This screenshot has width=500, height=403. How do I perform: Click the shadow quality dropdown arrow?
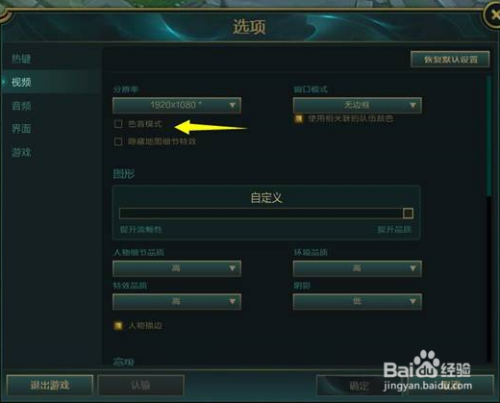point(413,301)
